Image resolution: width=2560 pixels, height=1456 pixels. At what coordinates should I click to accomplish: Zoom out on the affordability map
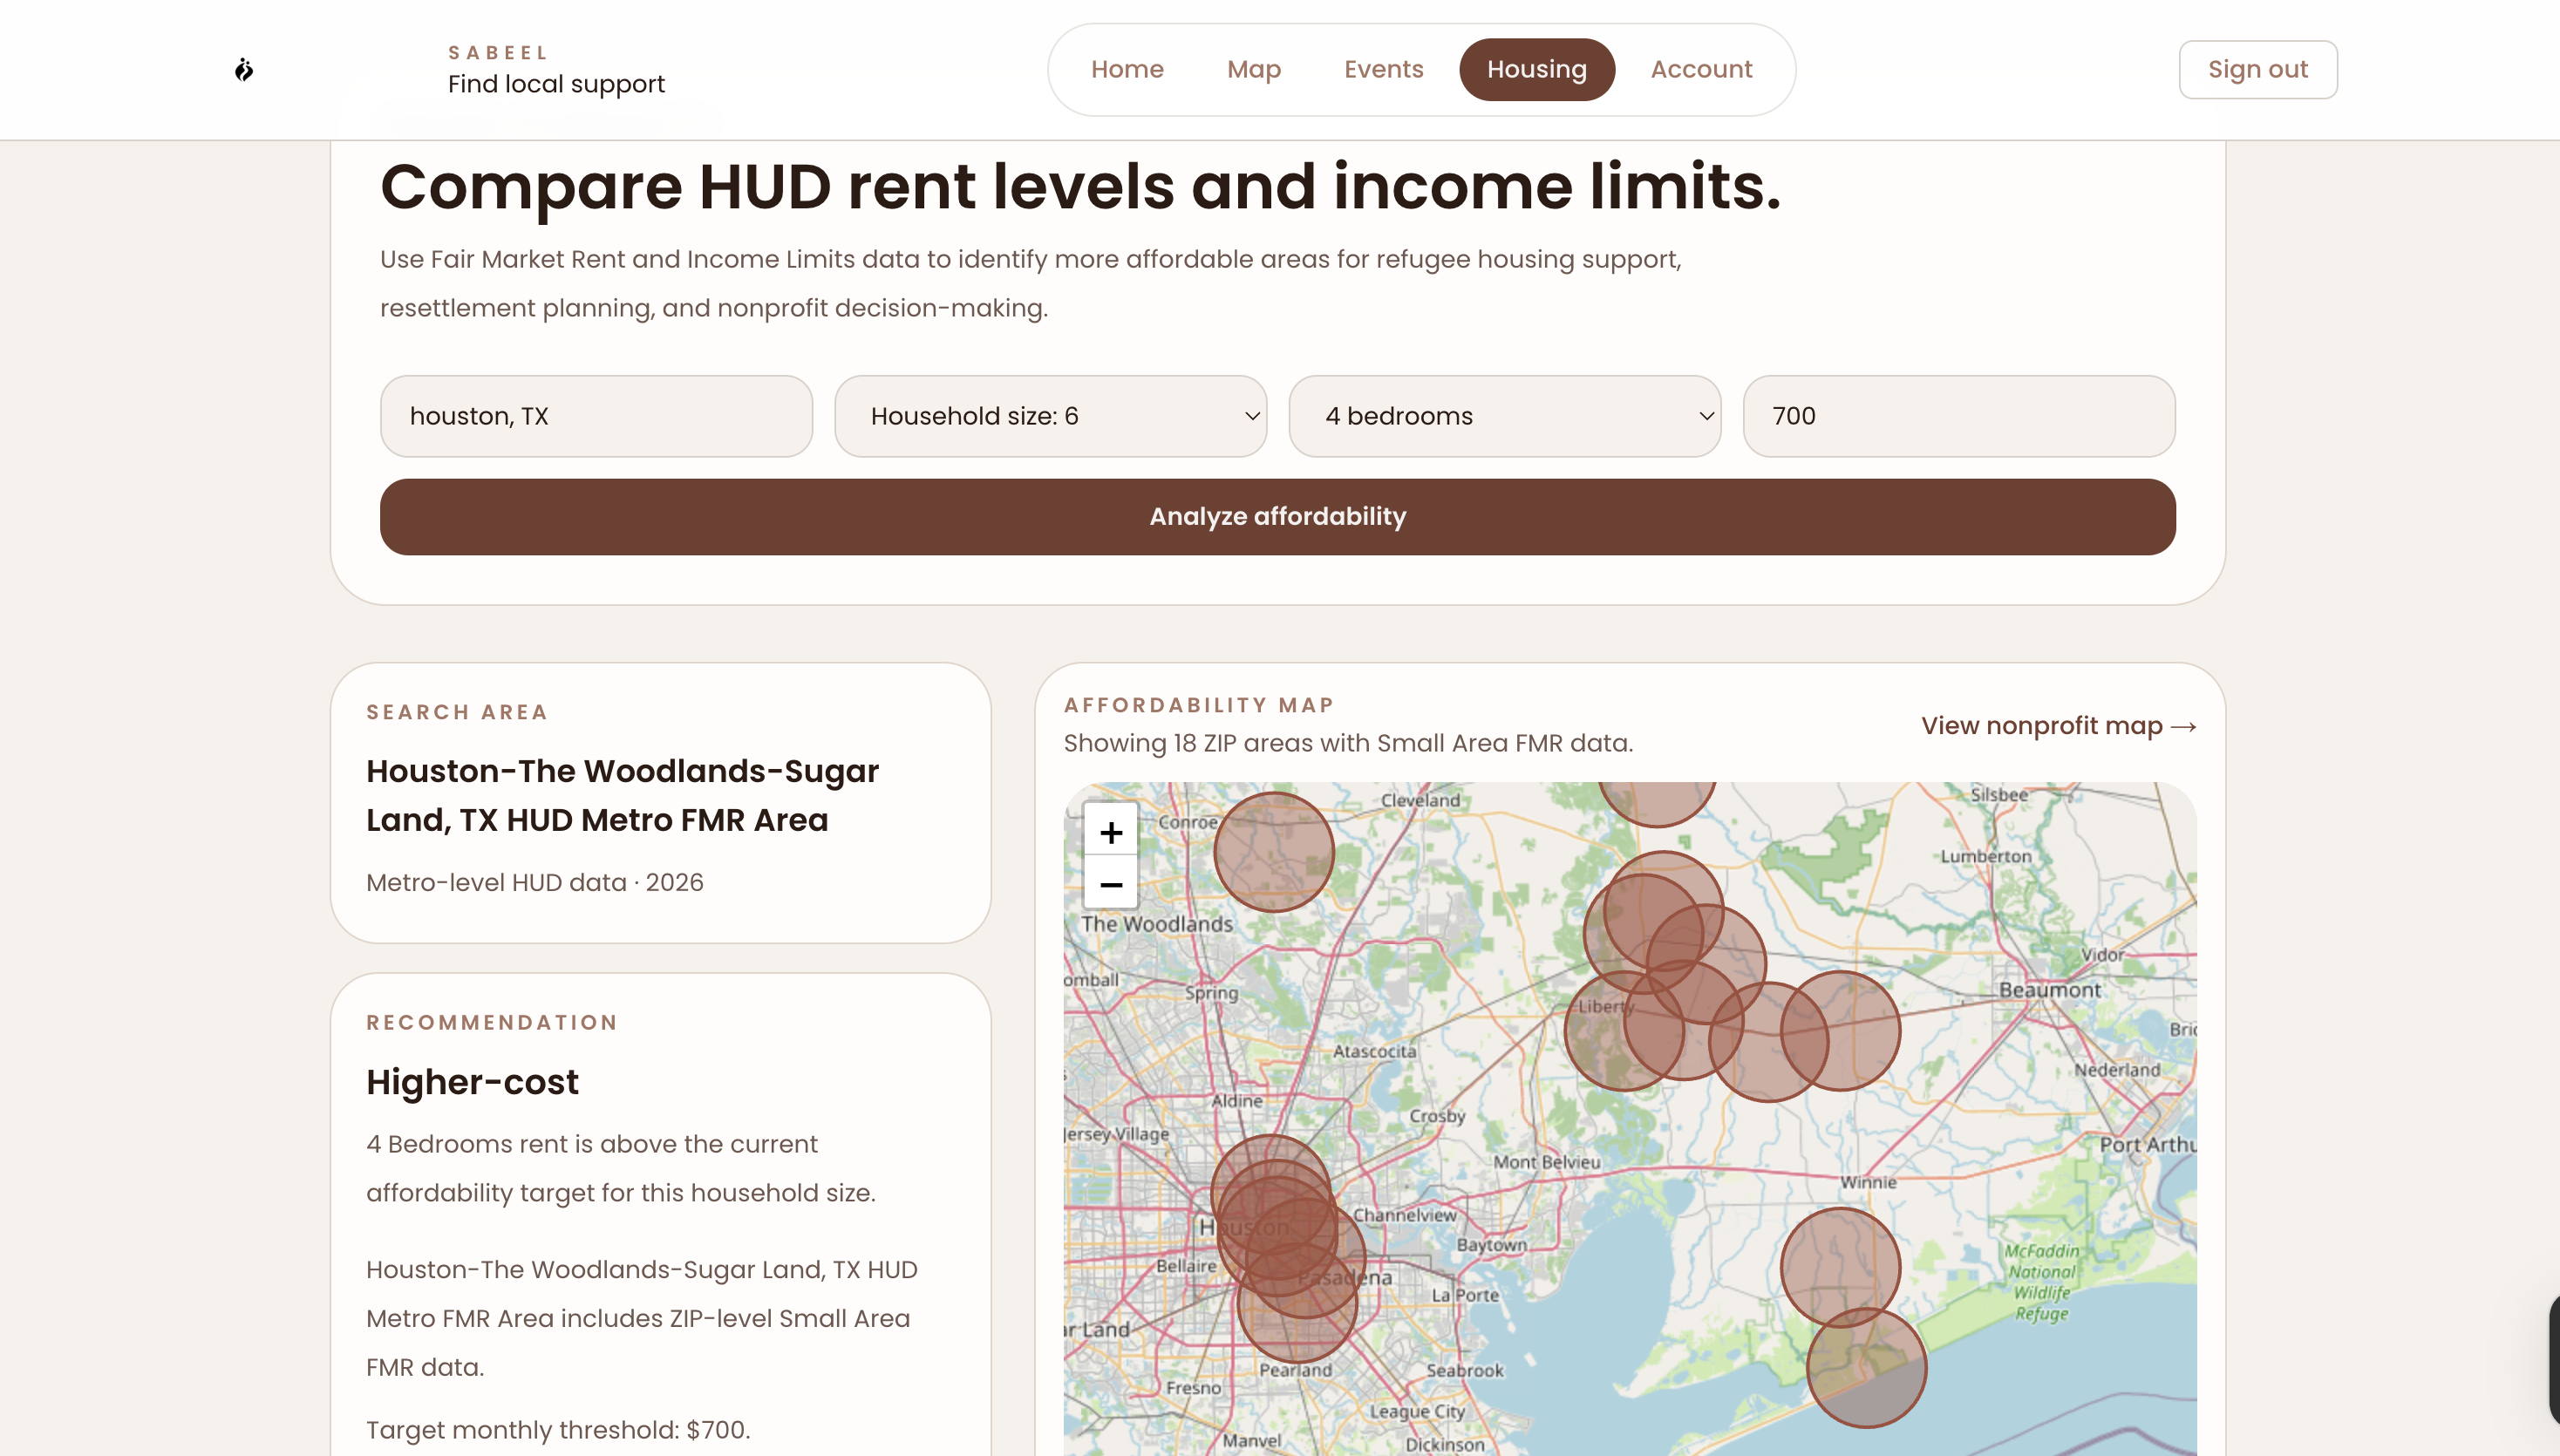click(x=1110, y=885)
